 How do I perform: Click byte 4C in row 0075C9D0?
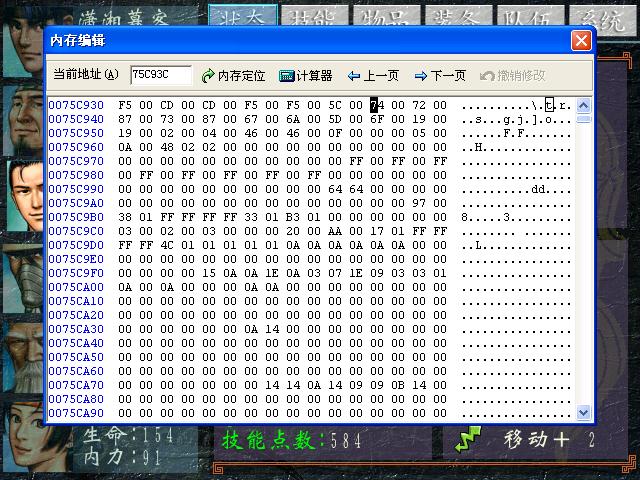pos(167,245)
